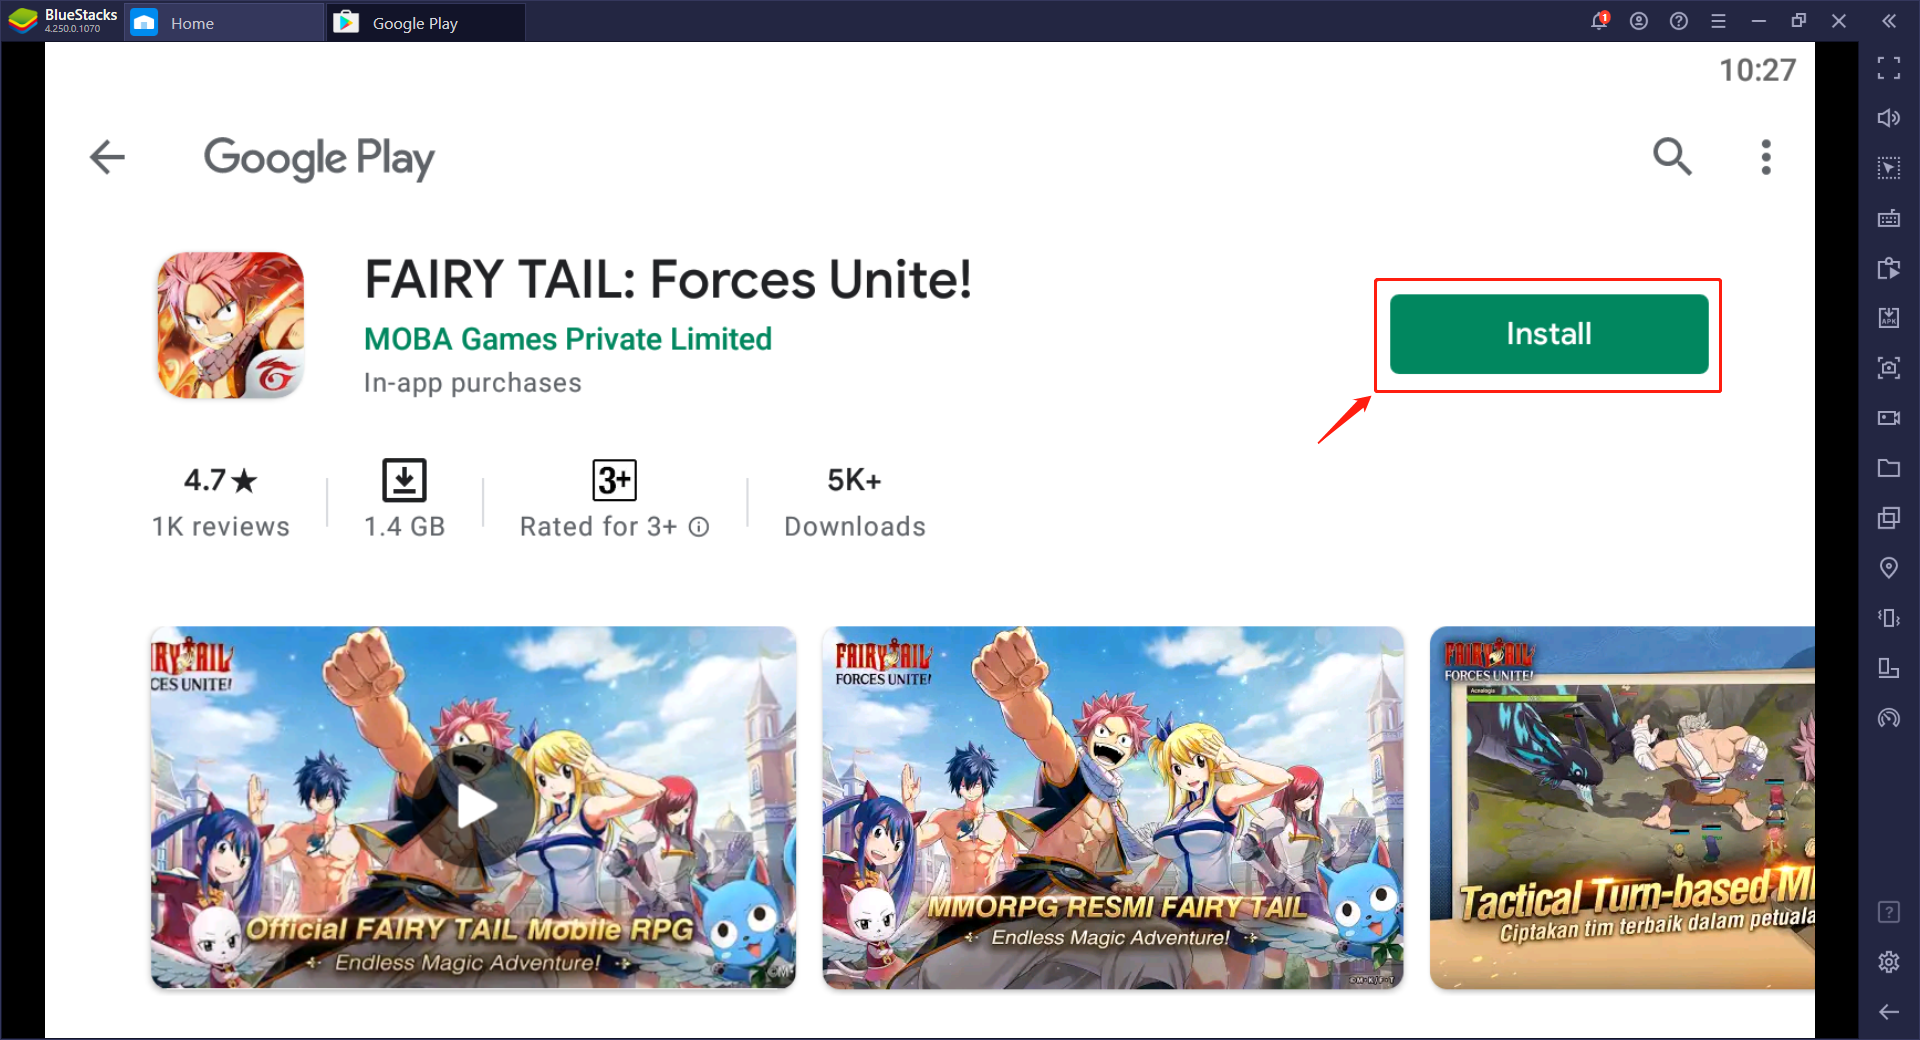
Task: Open BlueStacks help question mark
Action: pyautogui.click(x=1679, y=21)
